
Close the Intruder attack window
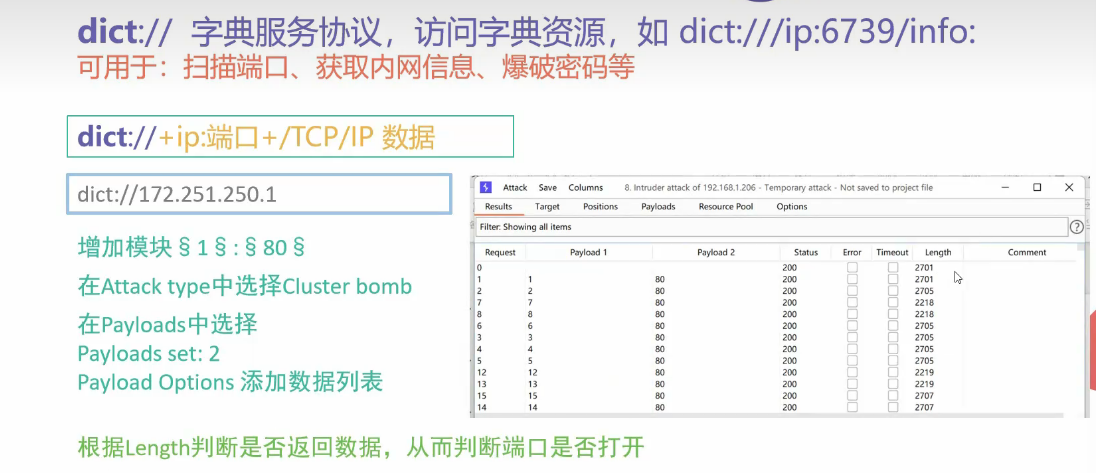pyautogui.click(x=1069, y=187)
